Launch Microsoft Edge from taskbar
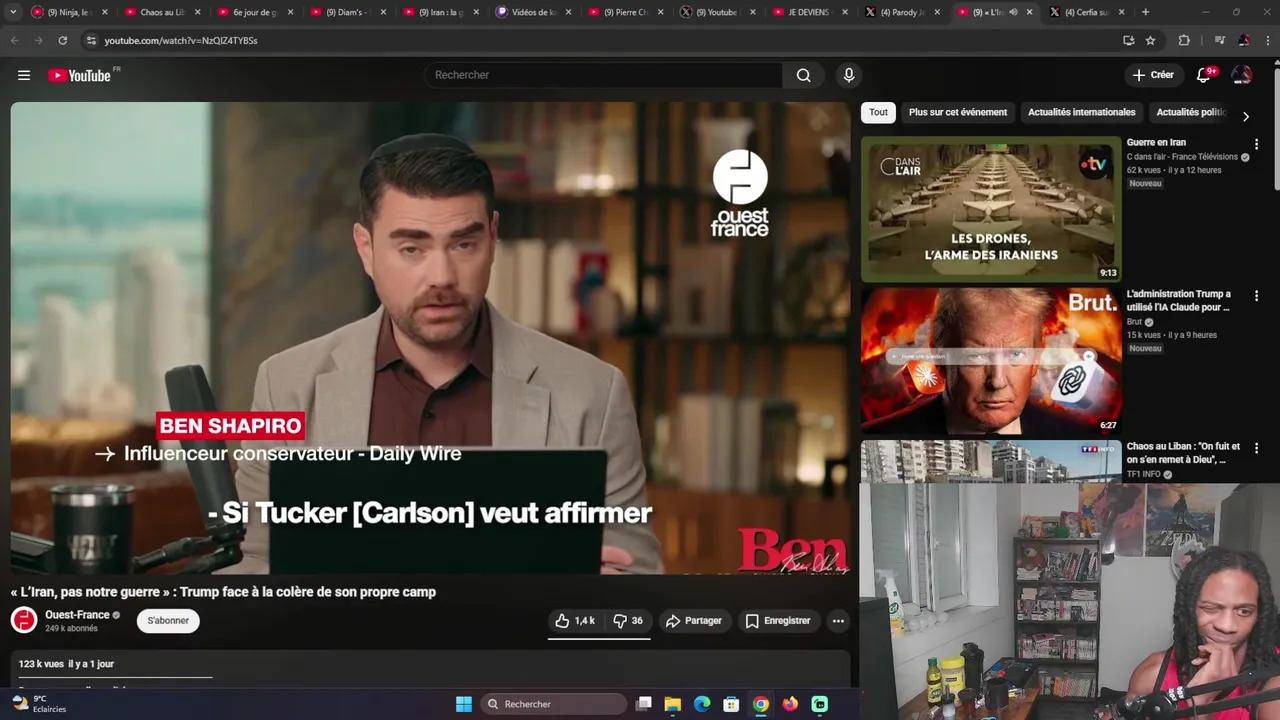Image resolution: width=1280 pixels, height=720 pixels. (x=702, y=704)
